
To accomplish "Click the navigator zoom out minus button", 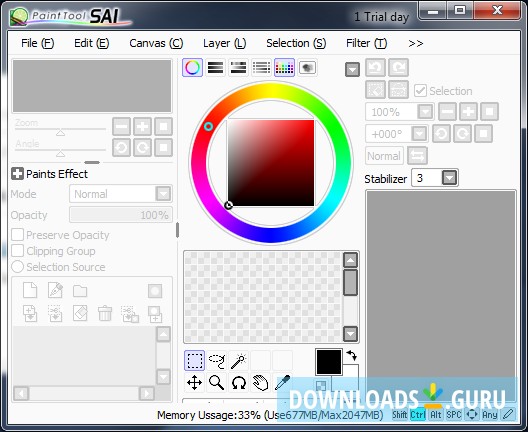I will point(122,126).
